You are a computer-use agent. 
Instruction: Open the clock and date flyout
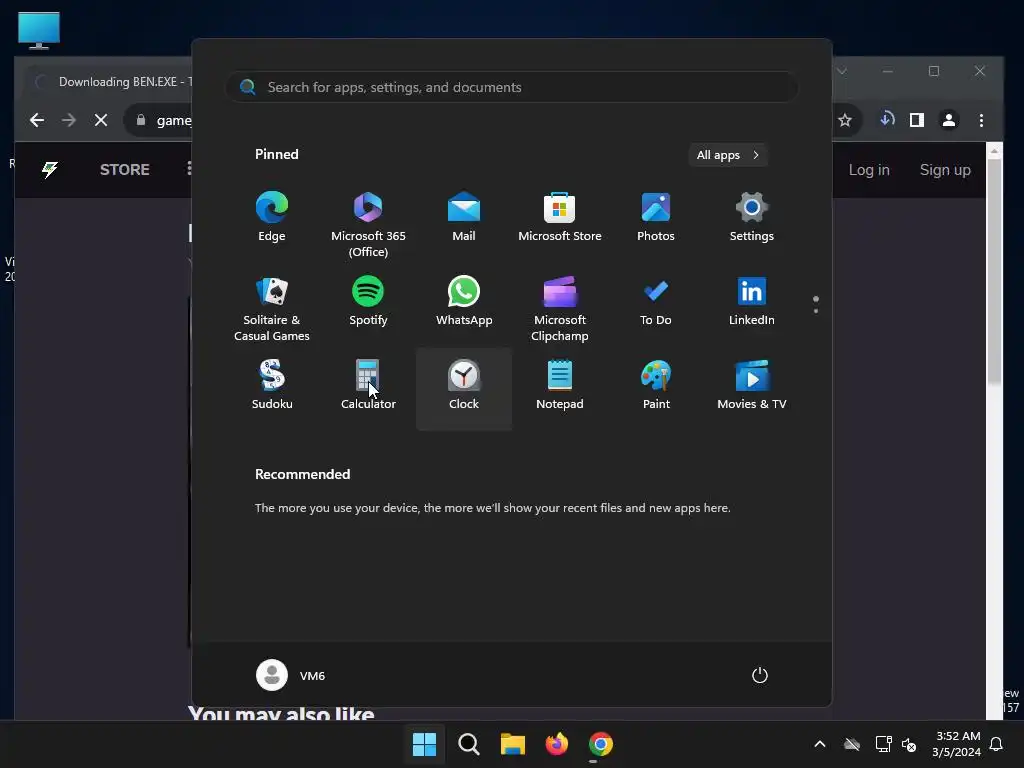tap(956, 744)
